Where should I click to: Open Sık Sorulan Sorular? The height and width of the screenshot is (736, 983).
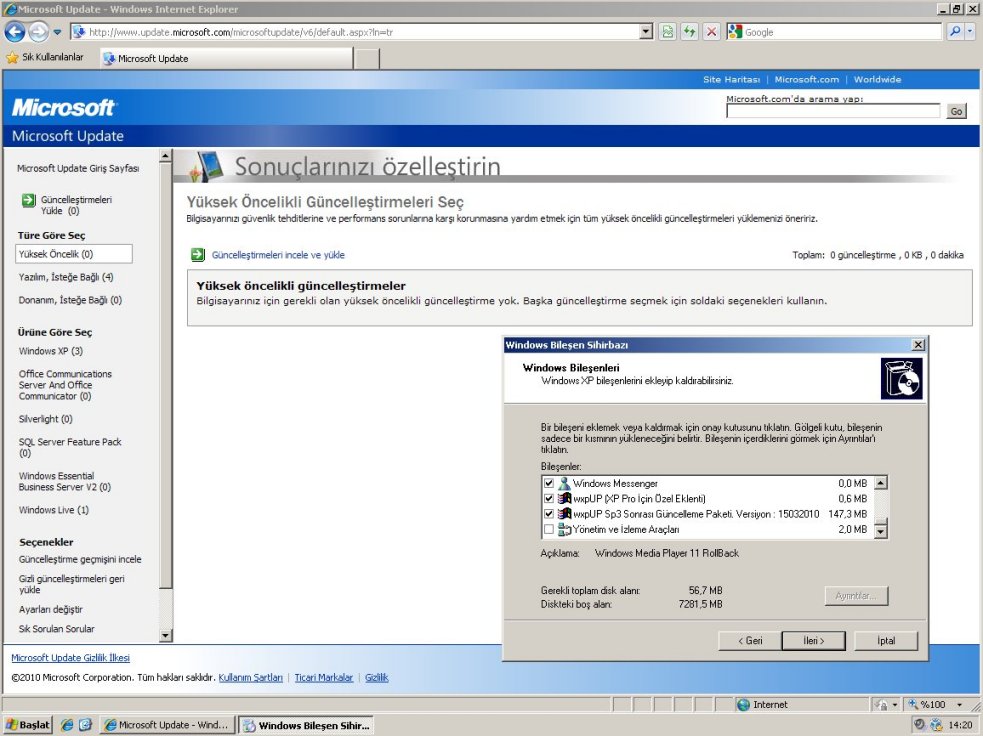click(x=56, y=629)
